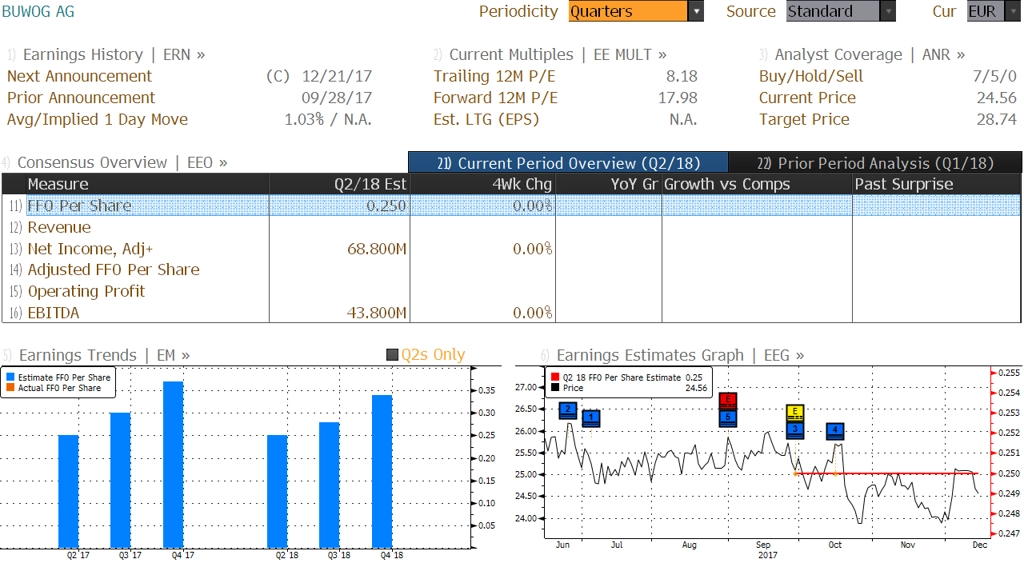Click the blue marker 3 on graph
This screenshot has height=563, width=1024.
coord(795,429)
